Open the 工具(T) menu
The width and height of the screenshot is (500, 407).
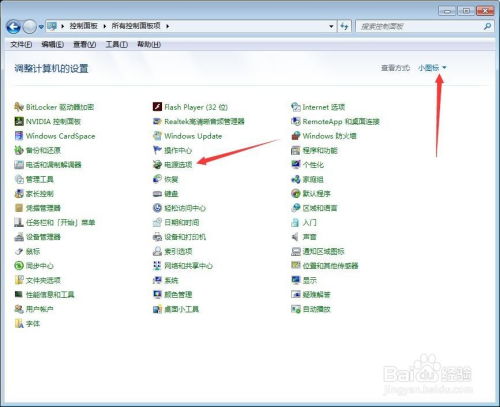117,44
